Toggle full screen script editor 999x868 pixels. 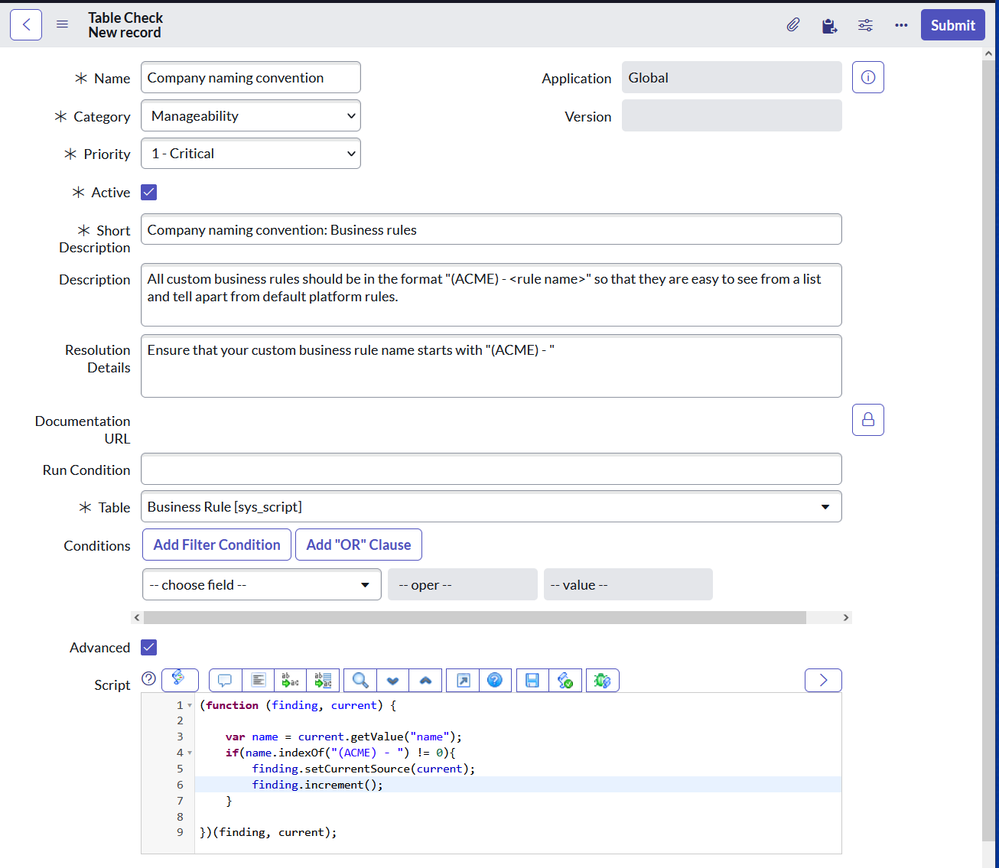[463, 680]
